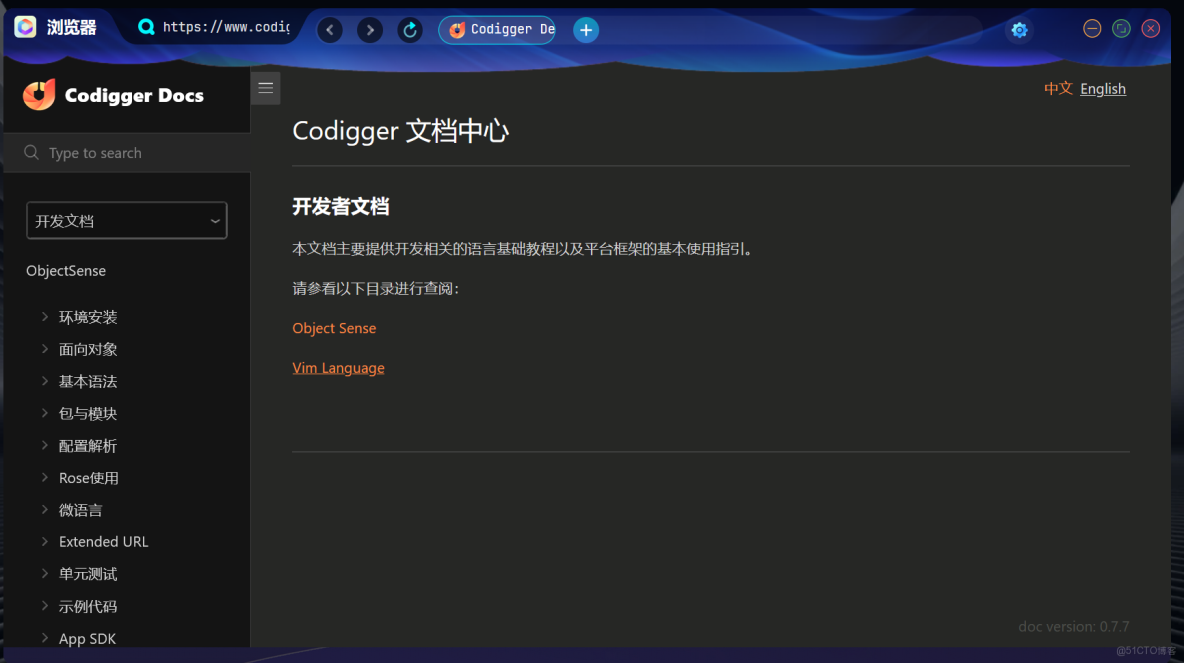The image size is (1184, 663).
Task: Click the 浏览器 icon in the top-left corner
Action: pos(24,27)
